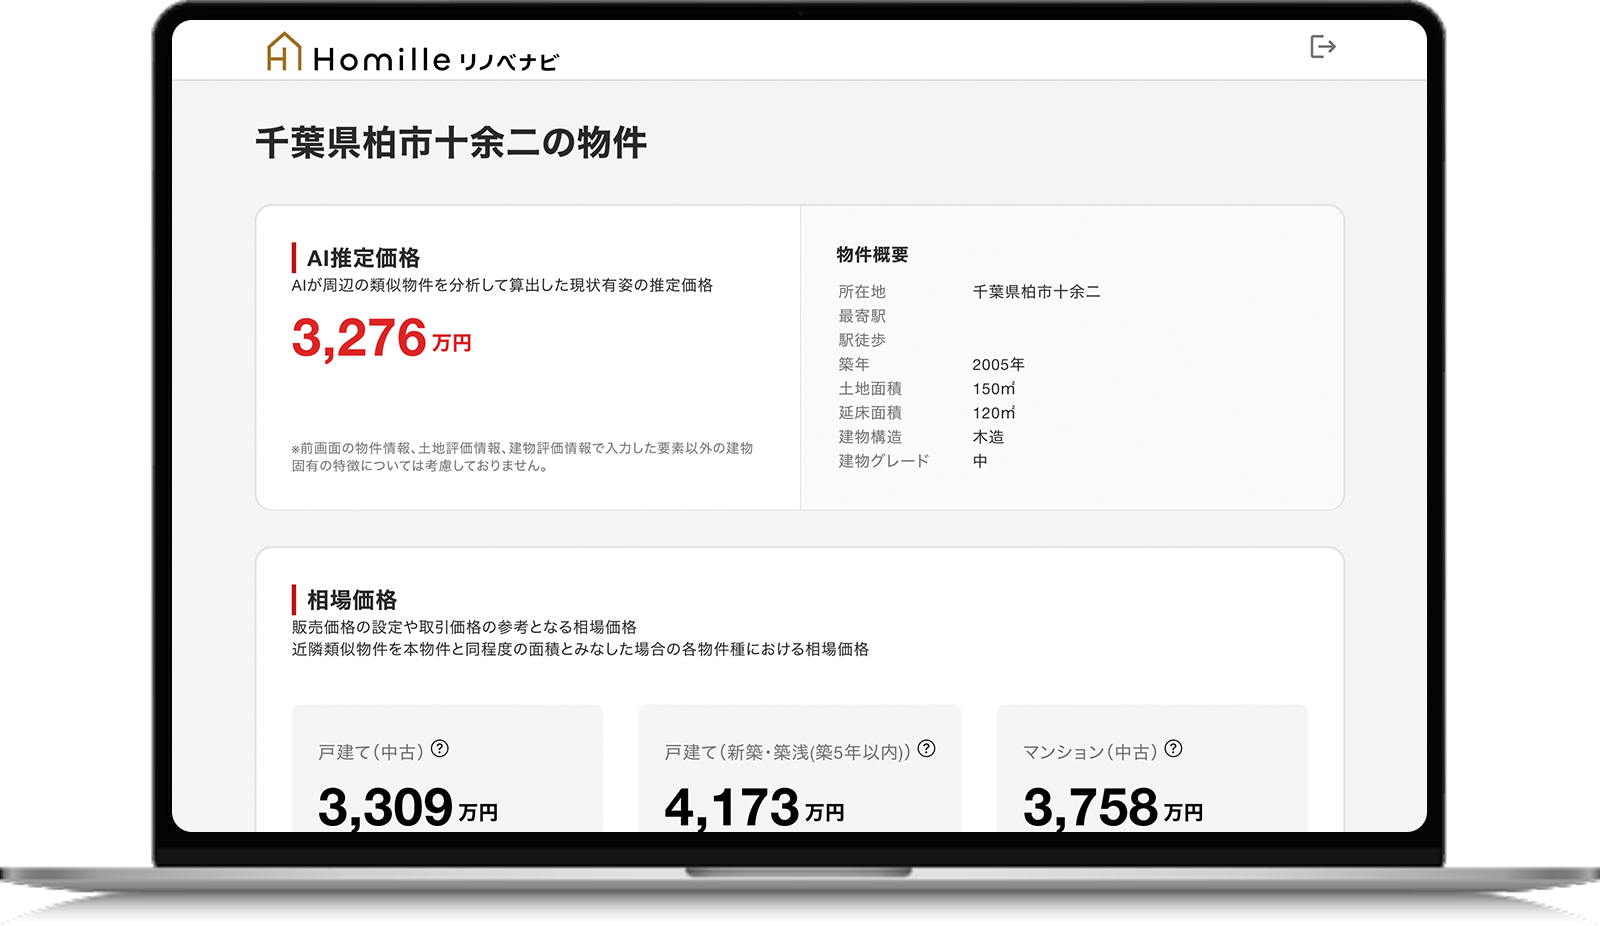Click the 駅徒歩 label
Viewport: 1600px width, 926px height.
[x=862, y=340]
